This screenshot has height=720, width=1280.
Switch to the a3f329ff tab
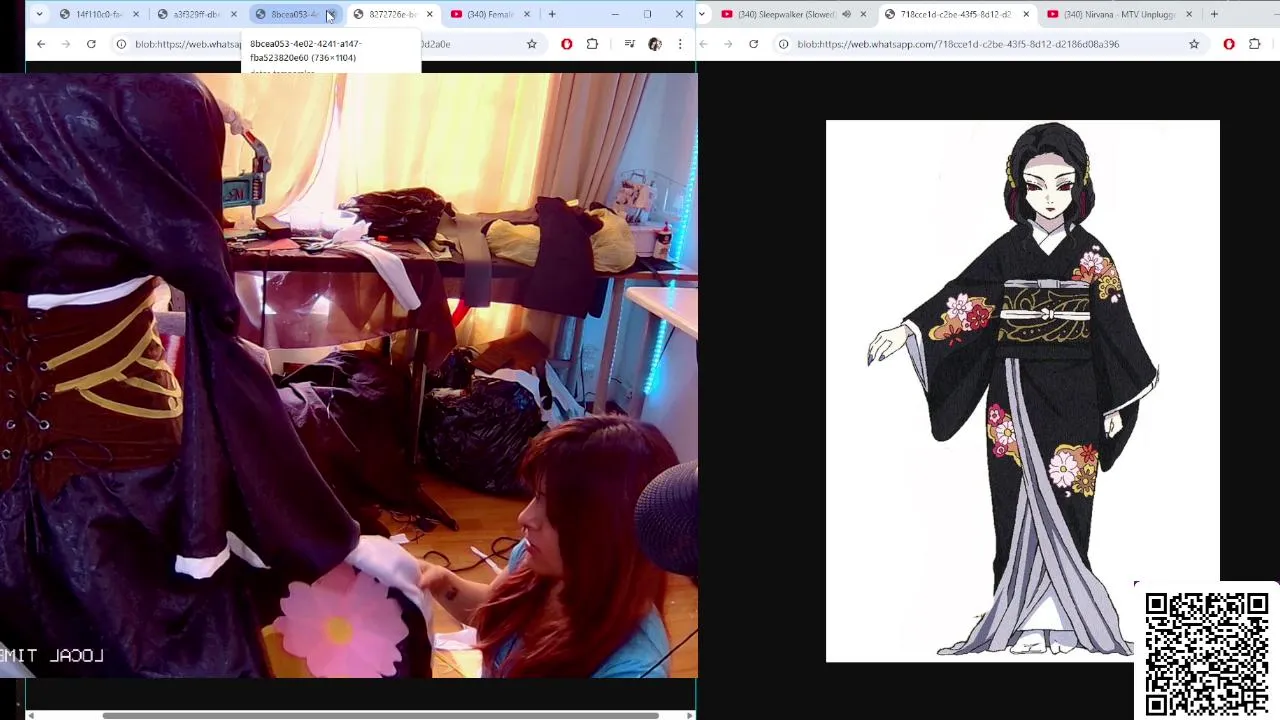click(196, 14)
